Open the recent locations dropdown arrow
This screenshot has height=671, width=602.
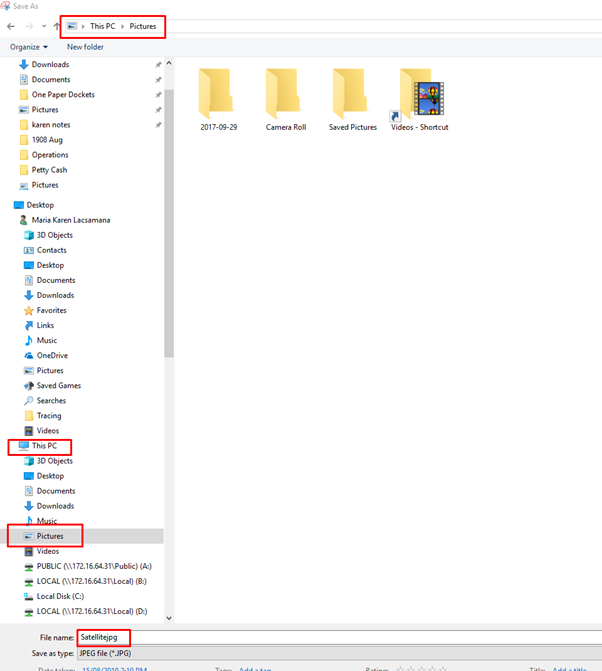[x=44, y=26]
